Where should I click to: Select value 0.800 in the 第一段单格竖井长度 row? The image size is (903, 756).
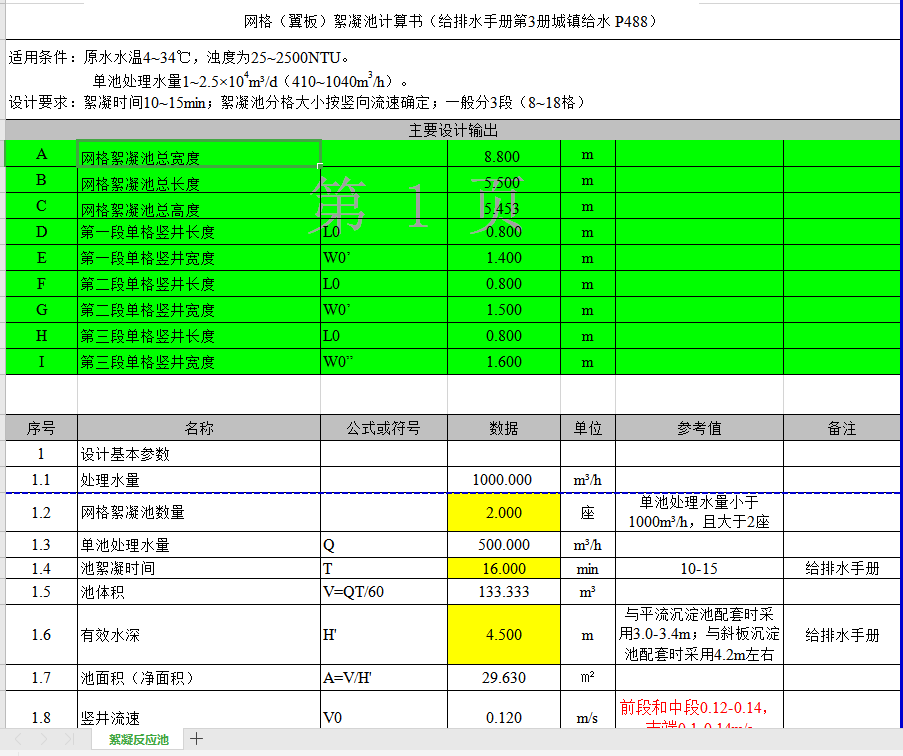(x=503, y=231)
